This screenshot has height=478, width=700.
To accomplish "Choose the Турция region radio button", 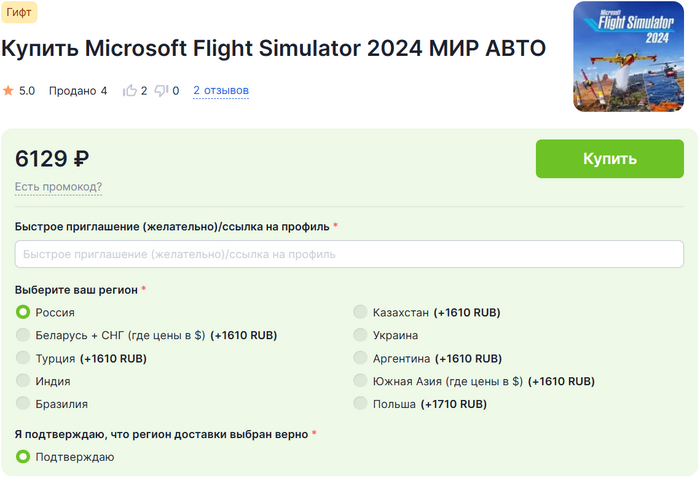I will tap(23, 358).
